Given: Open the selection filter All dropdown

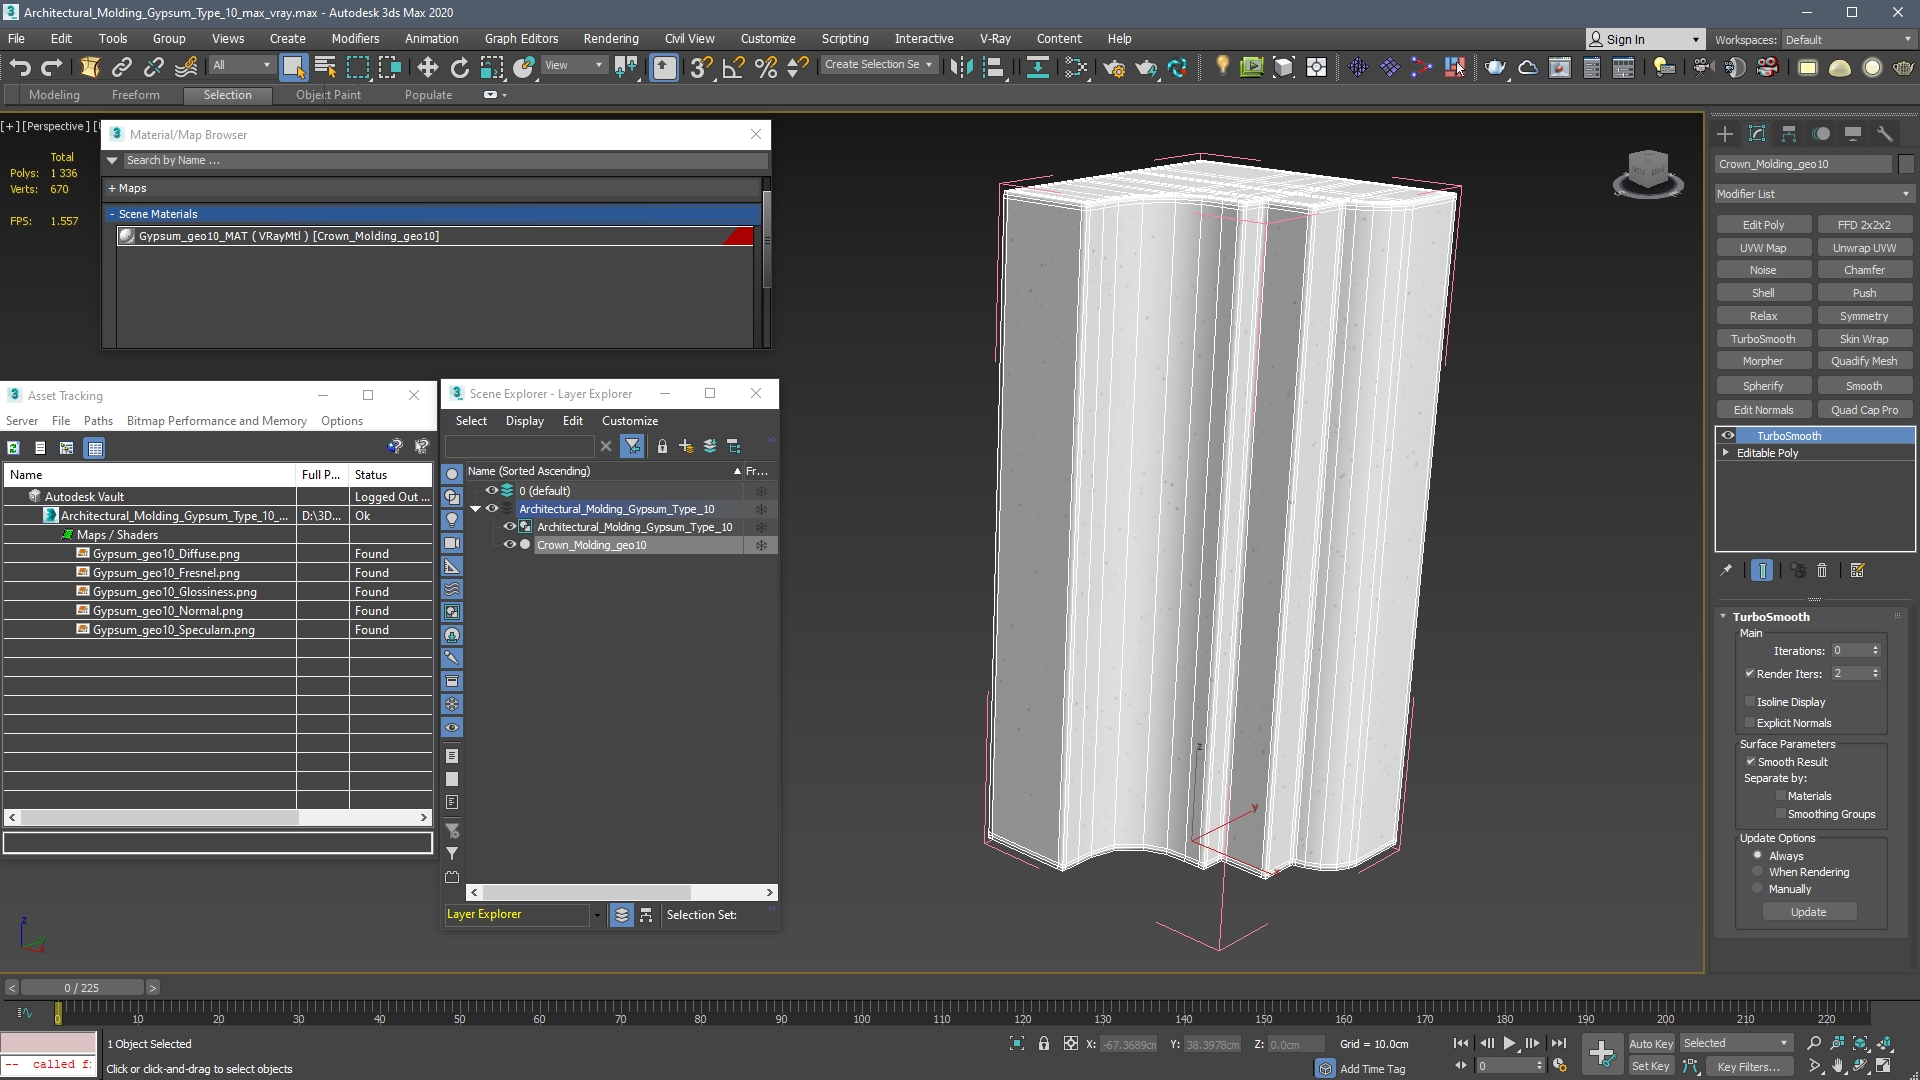Looking at the screenshot, I should pyautogui.click(x=241, y=65).
